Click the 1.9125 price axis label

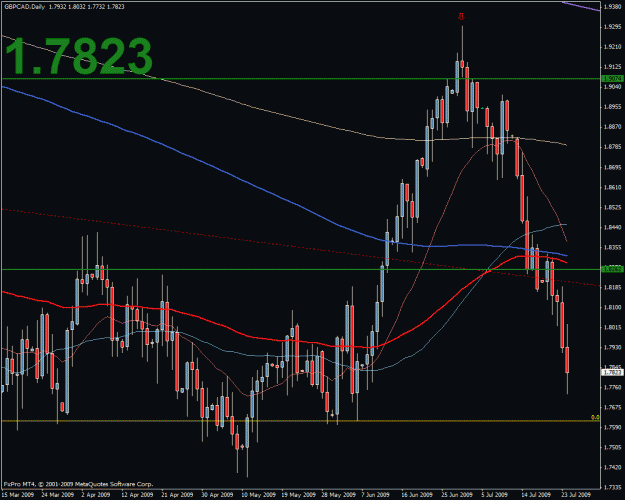click(x=613, y=67)
